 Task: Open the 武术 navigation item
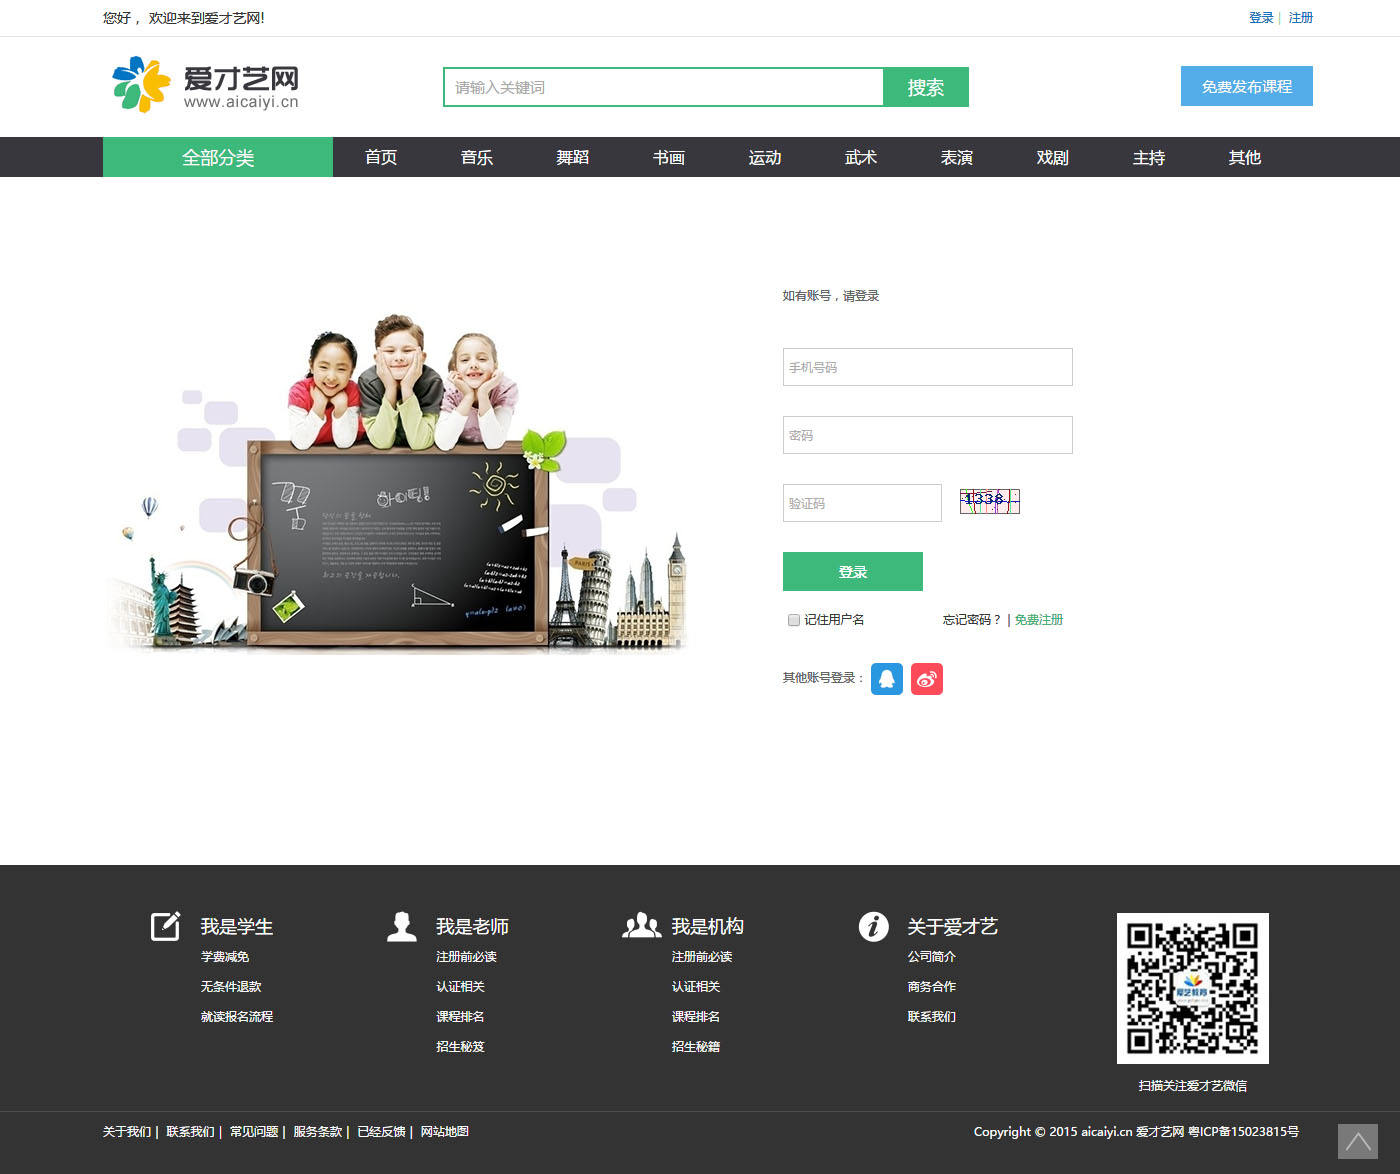pyautogui.click(x=861, y=157)
